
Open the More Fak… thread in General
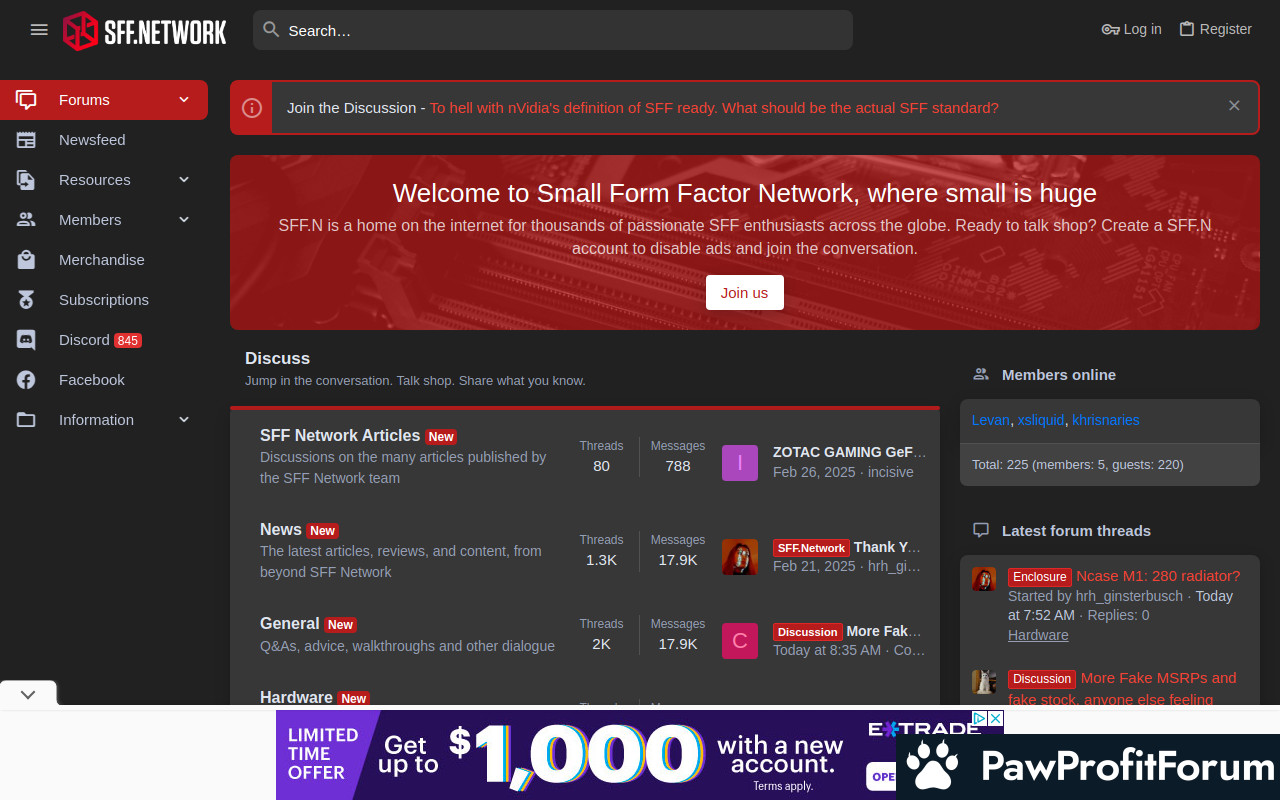(884, 631)
